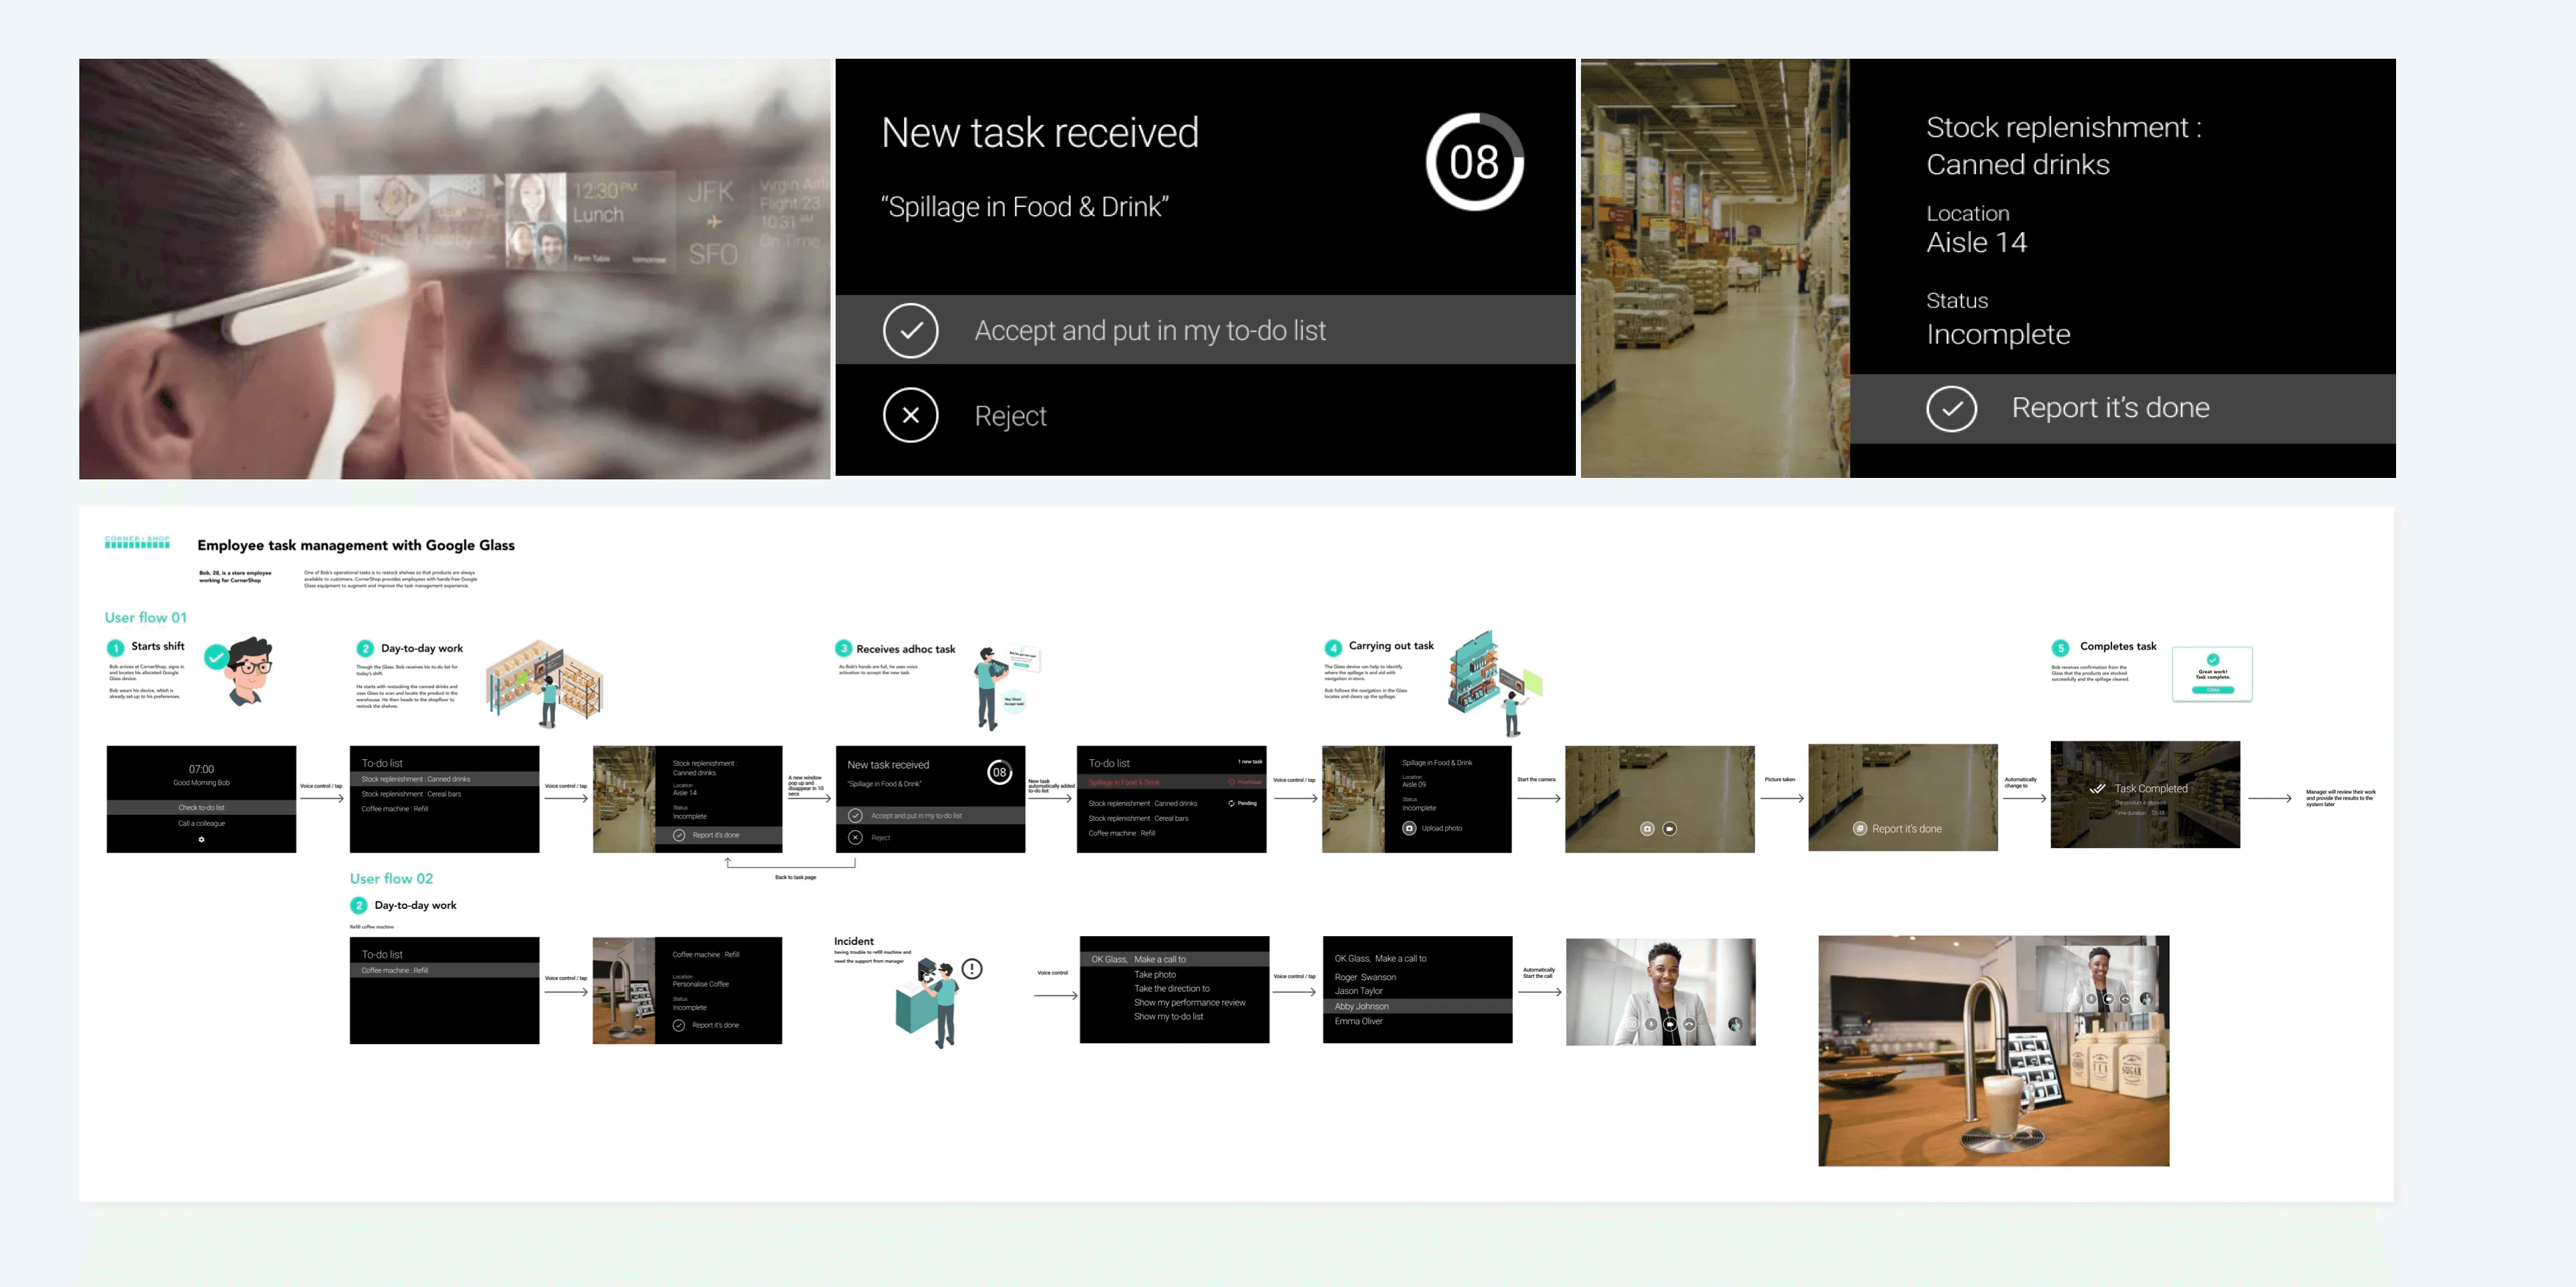Click the 1 new task label
Screen dimensions: 2576x1287
(1250, 762)
